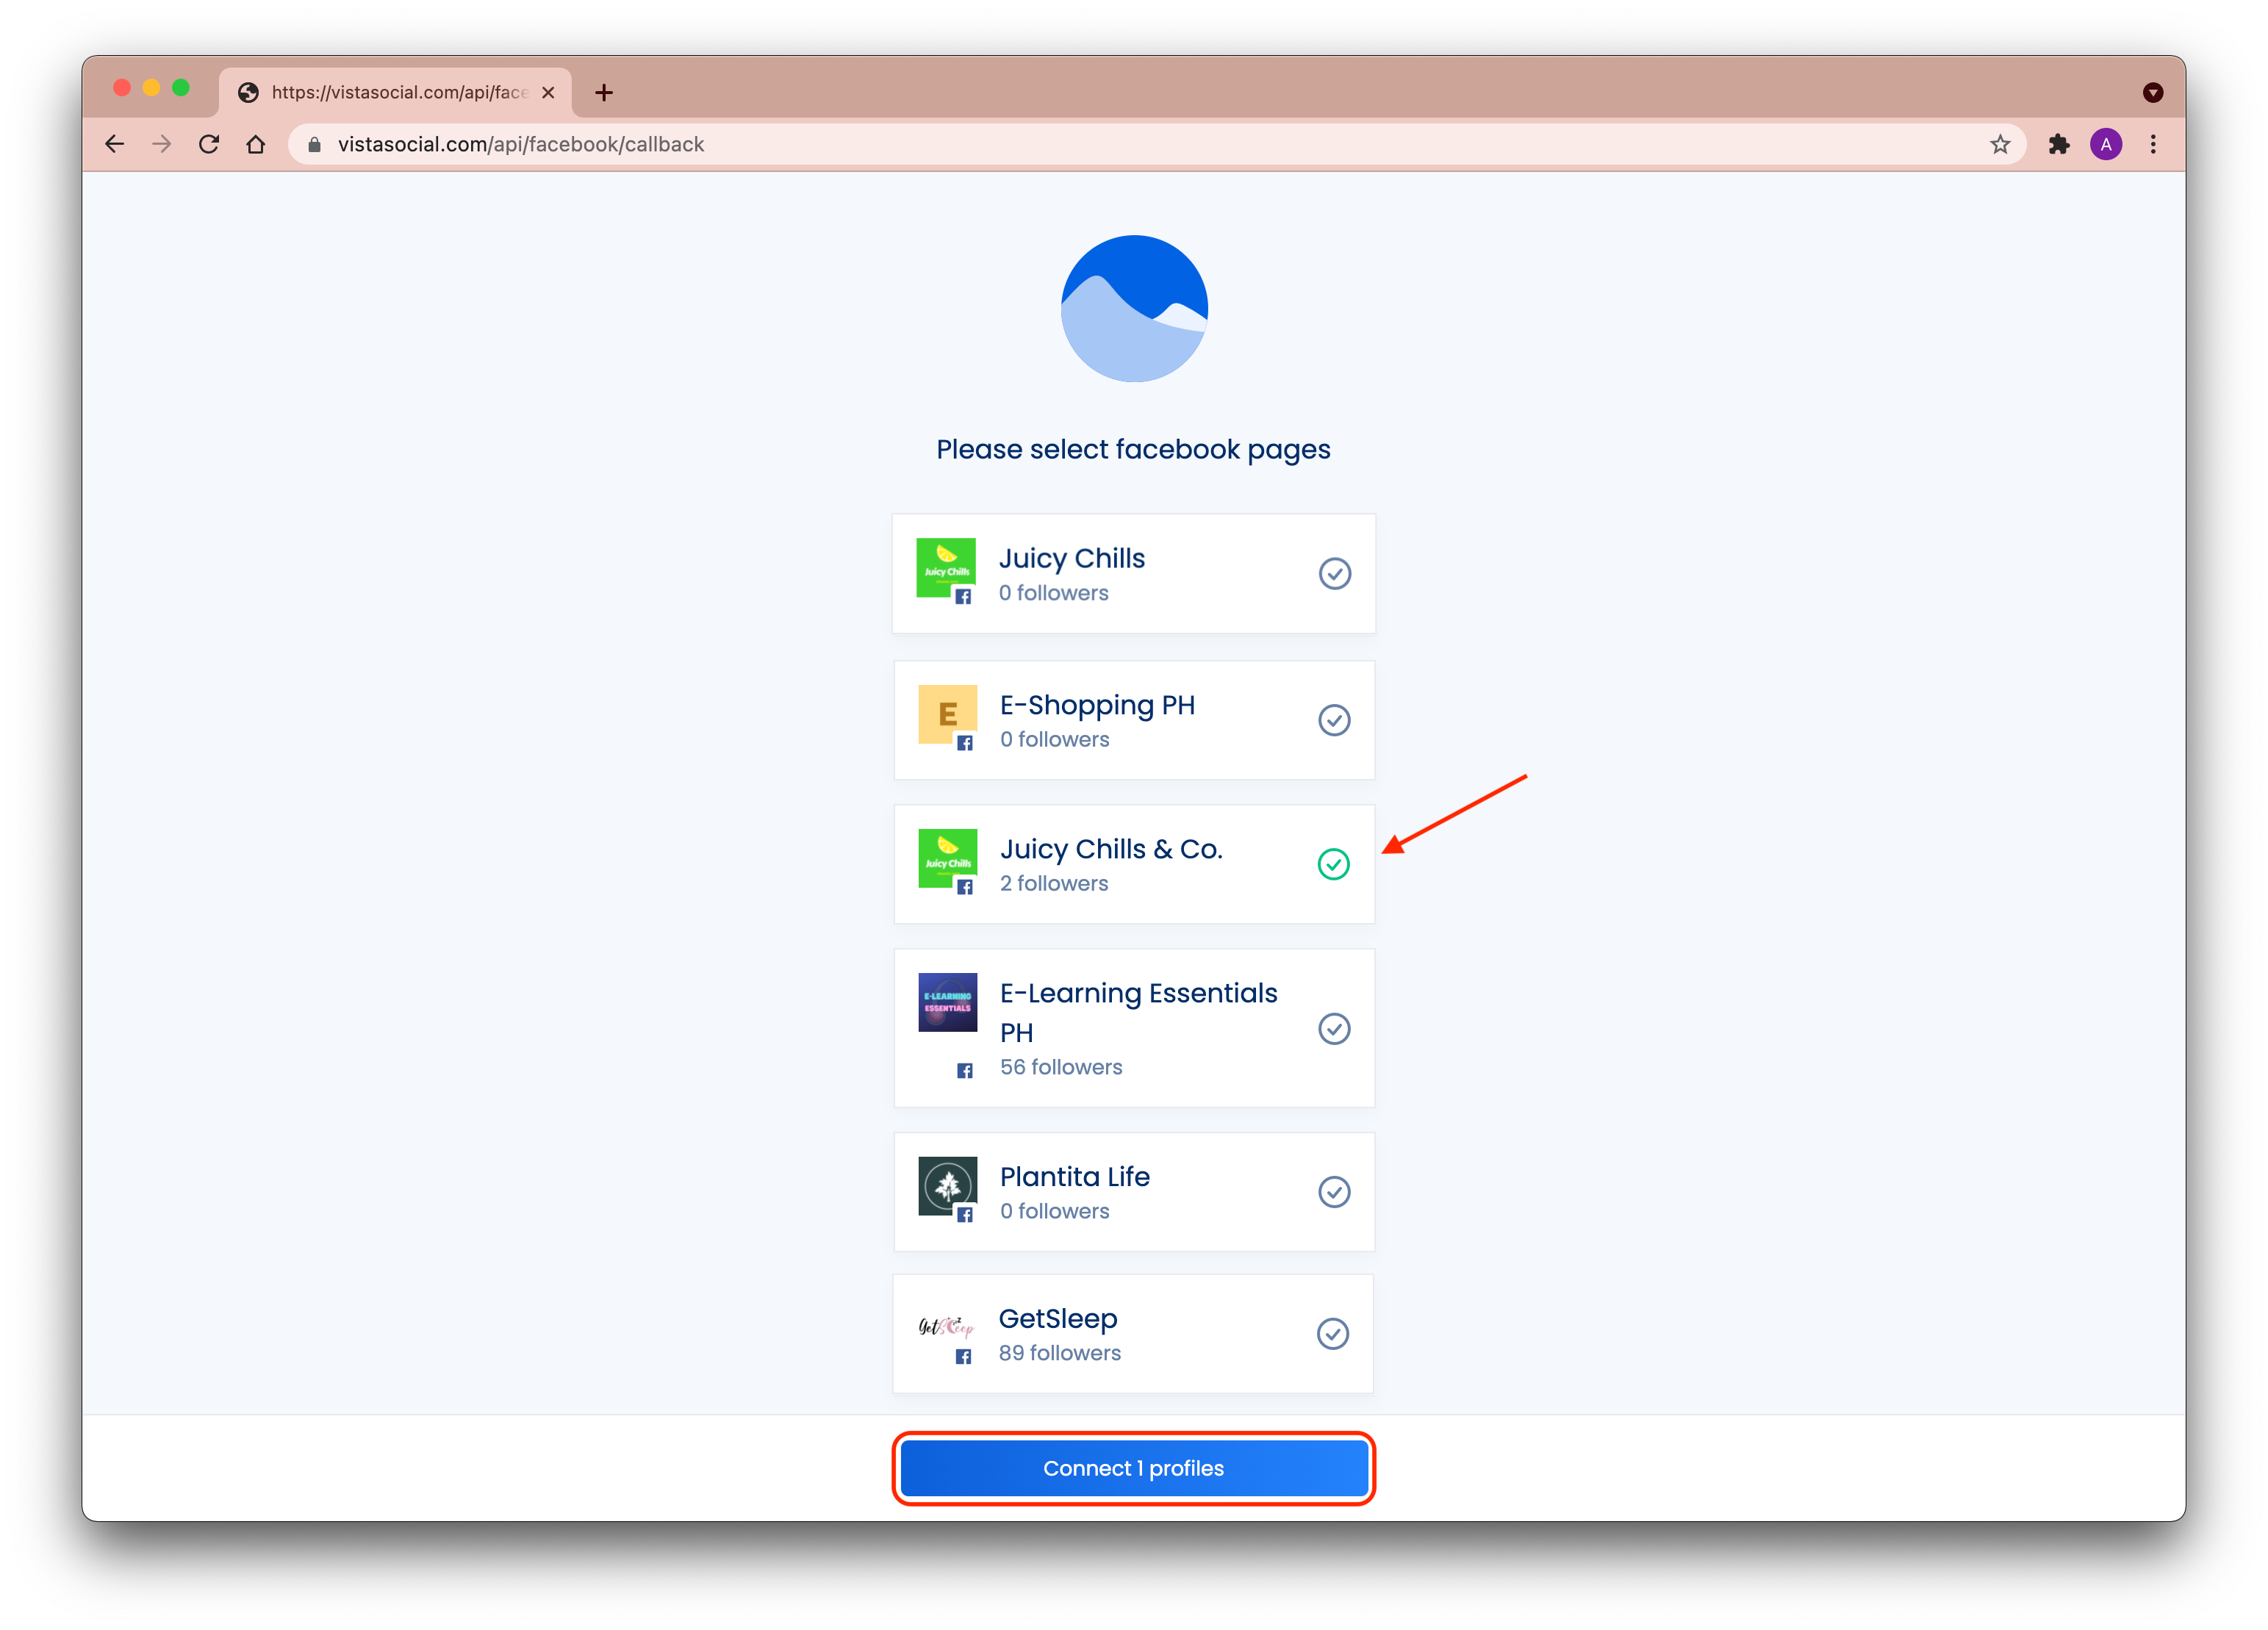Click the '2 followers' text
2268x1630 pixels.
[x=1054, y=884]
